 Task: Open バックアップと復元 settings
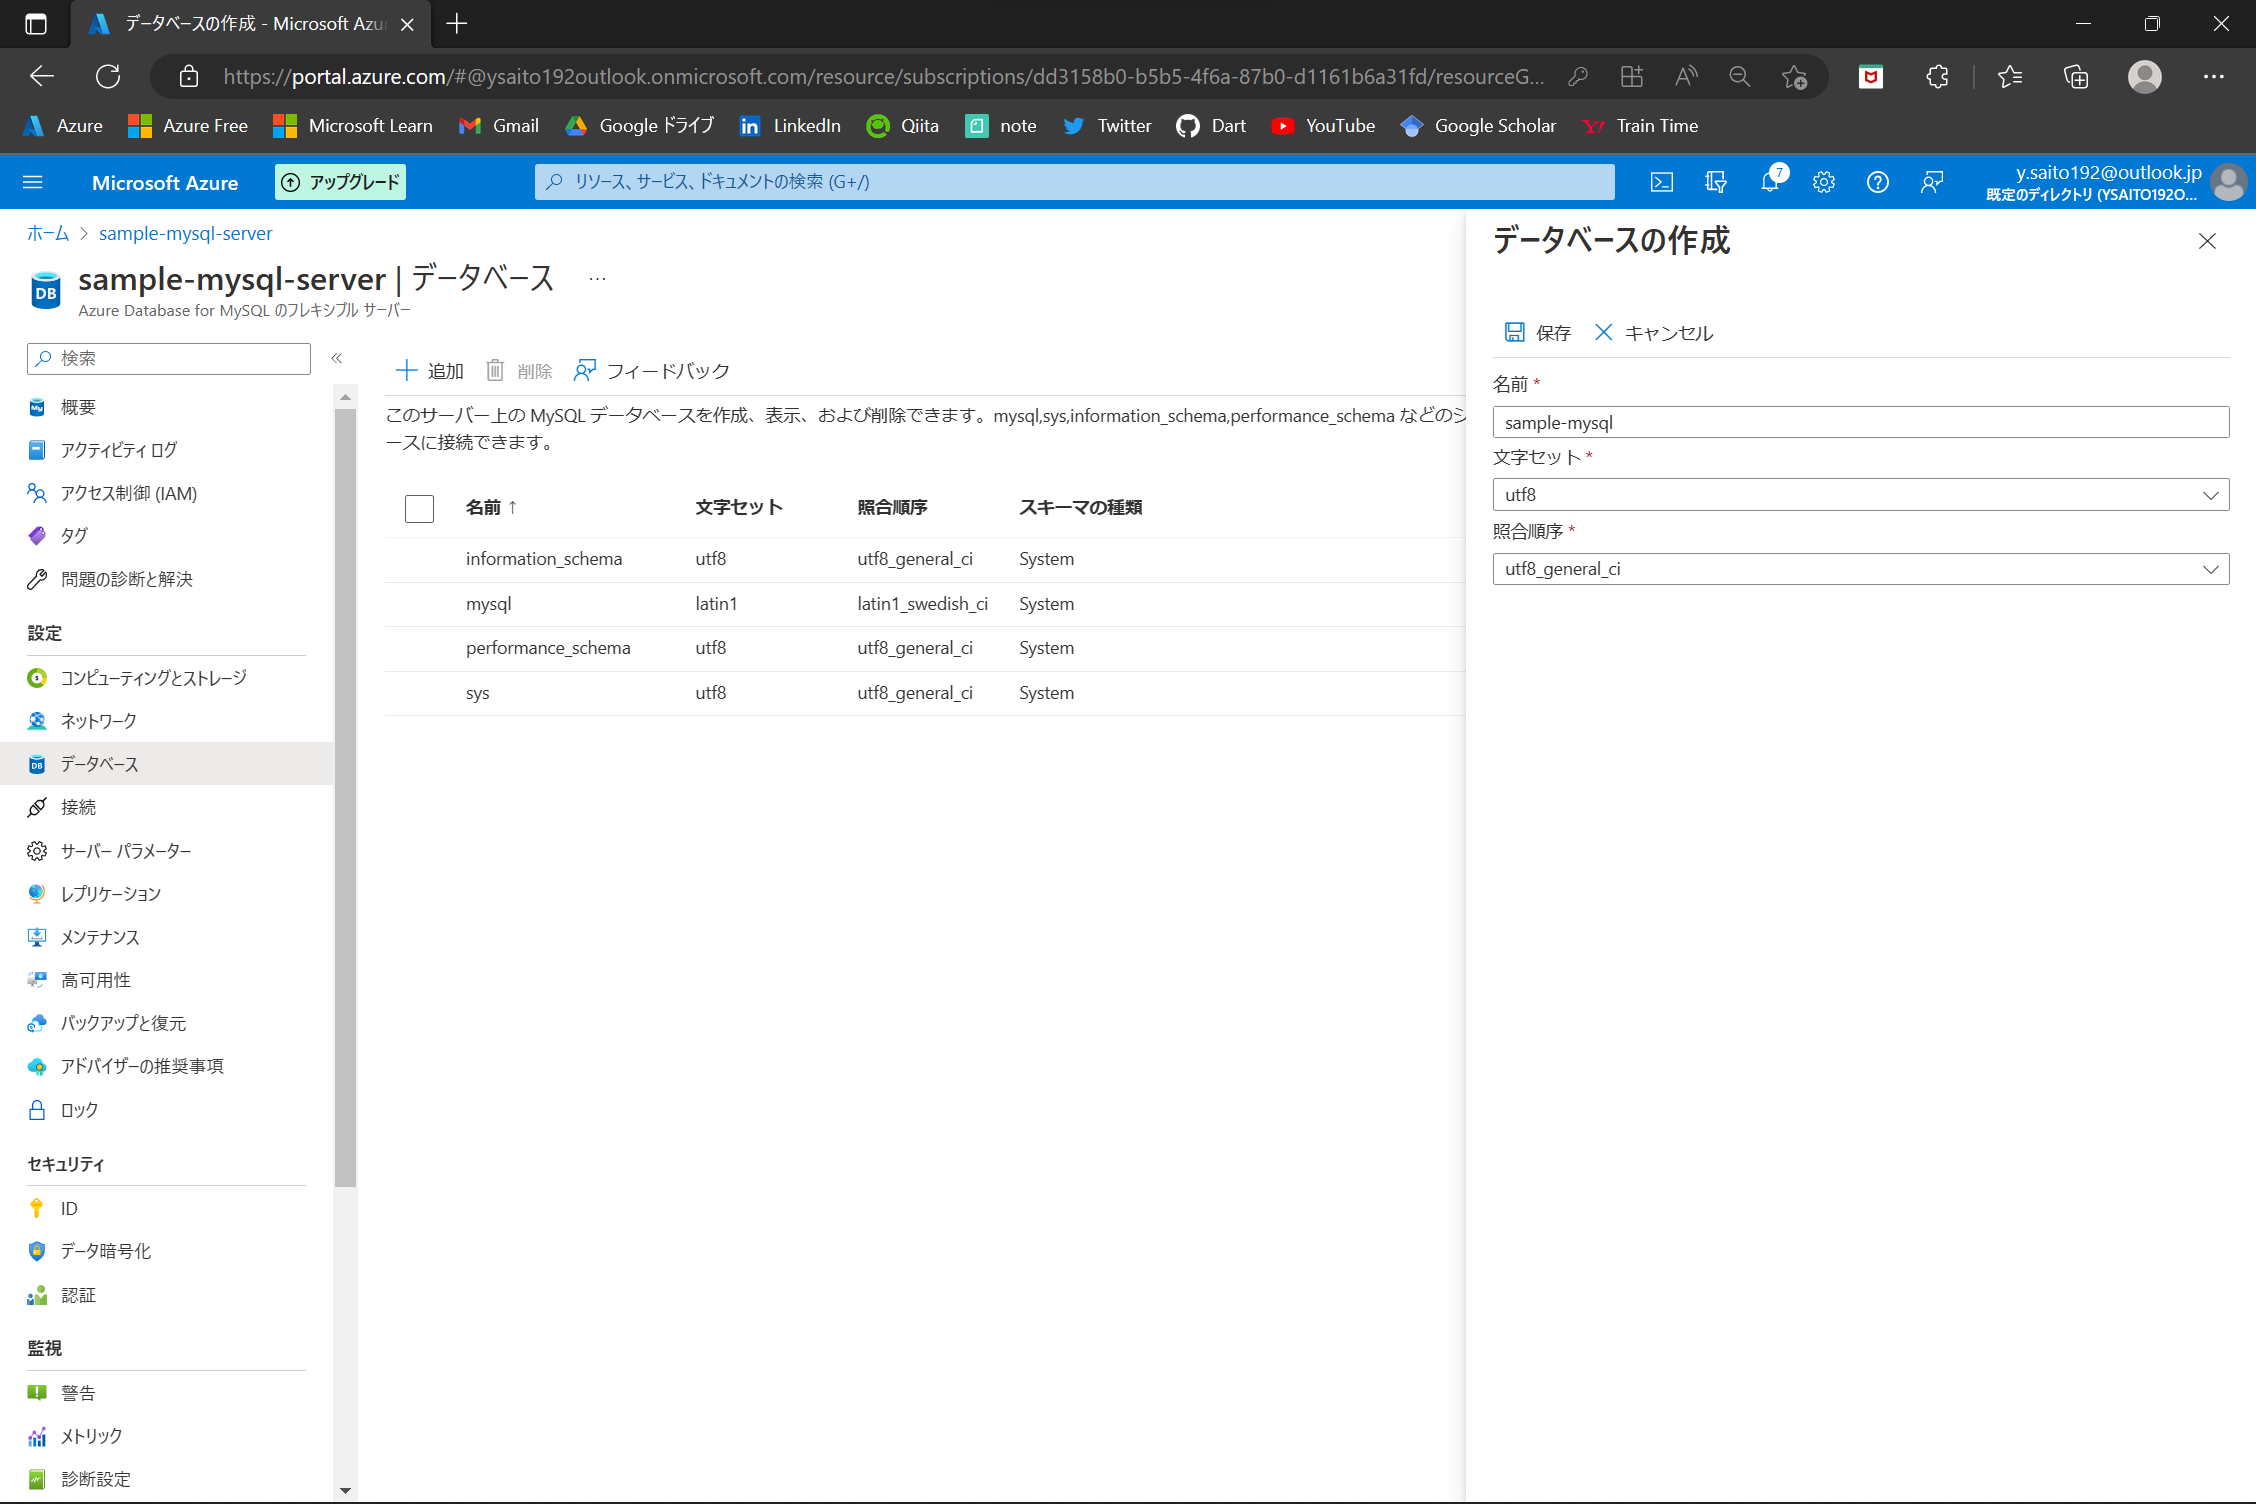pos(122,1022)
